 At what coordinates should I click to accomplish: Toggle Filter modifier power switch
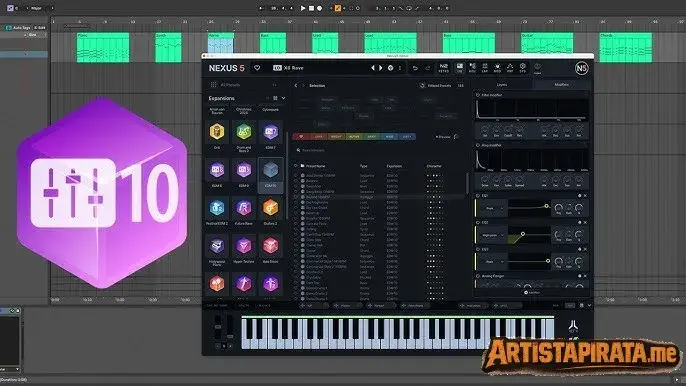[478, 95]
